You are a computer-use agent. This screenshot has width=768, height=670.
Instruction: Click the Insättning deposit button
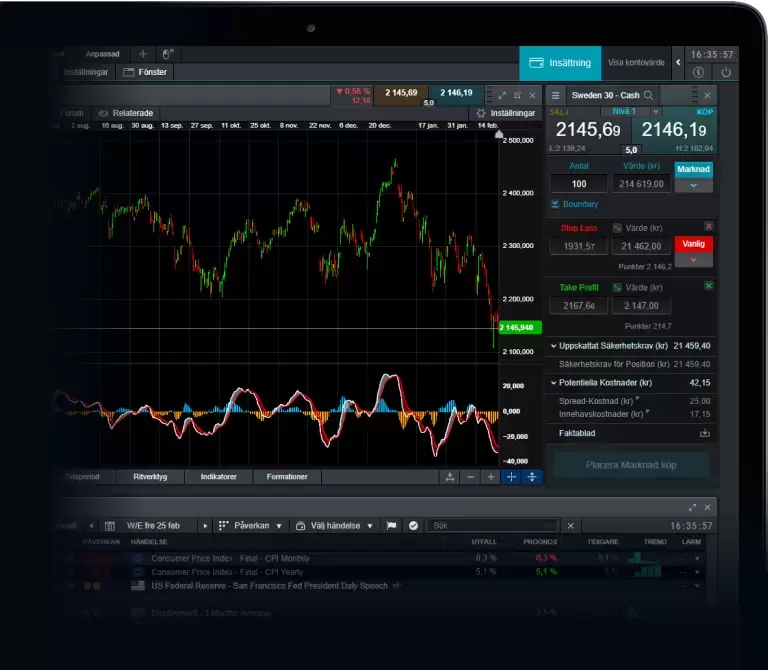[560, 63]
